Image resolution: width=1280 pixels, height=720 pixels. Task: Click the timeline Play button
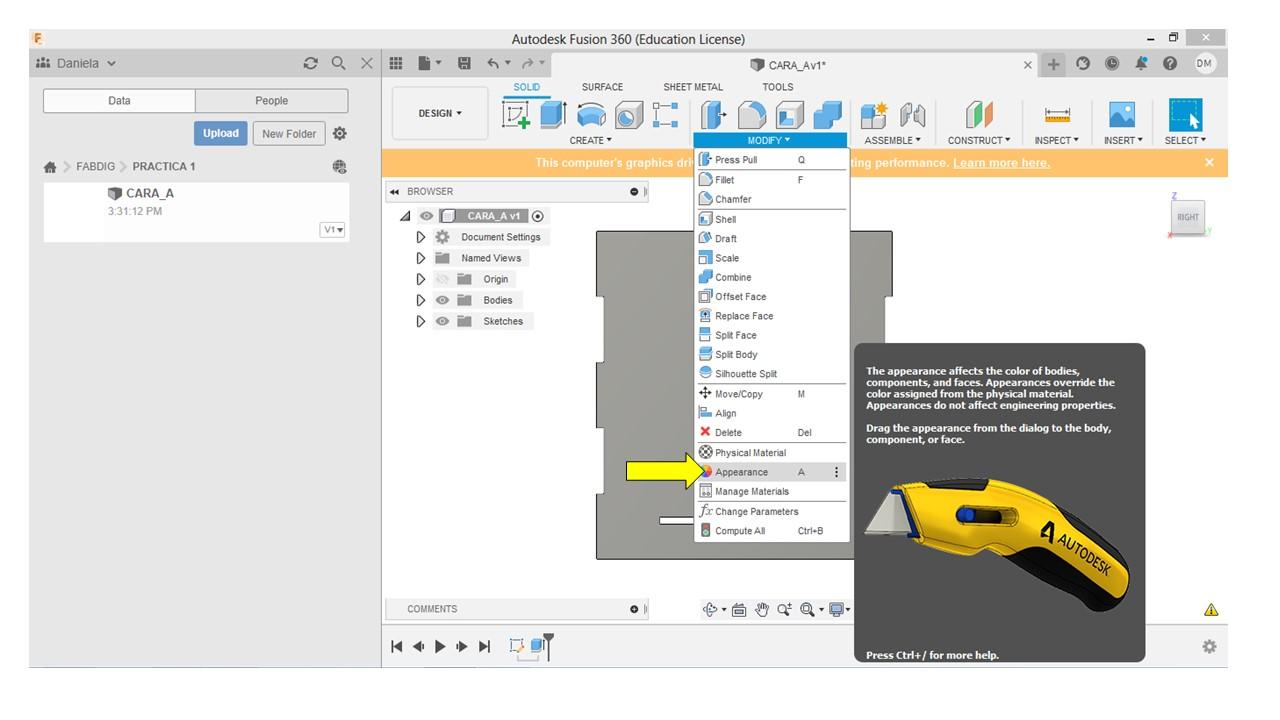[x=440, y=646]
